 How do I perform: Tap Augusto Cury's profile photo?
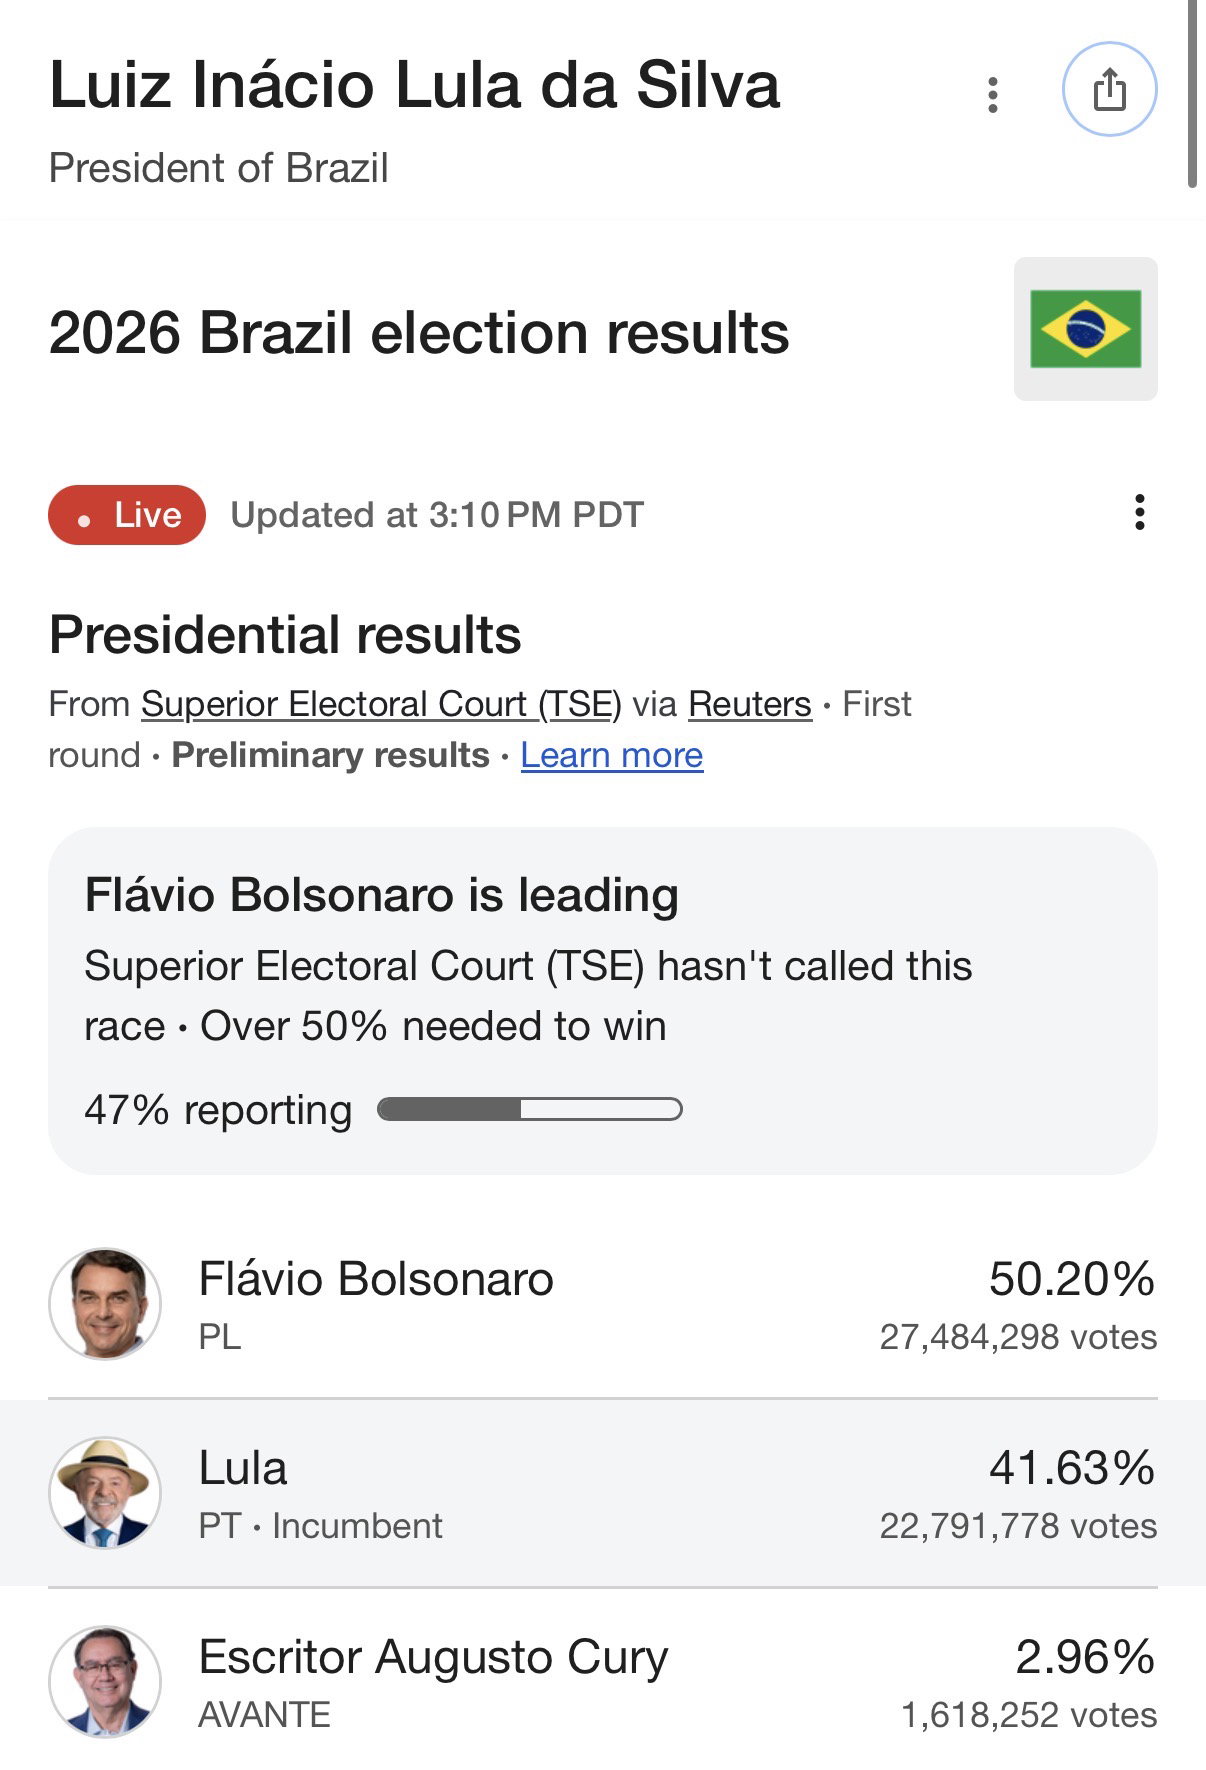point(105,1681)
